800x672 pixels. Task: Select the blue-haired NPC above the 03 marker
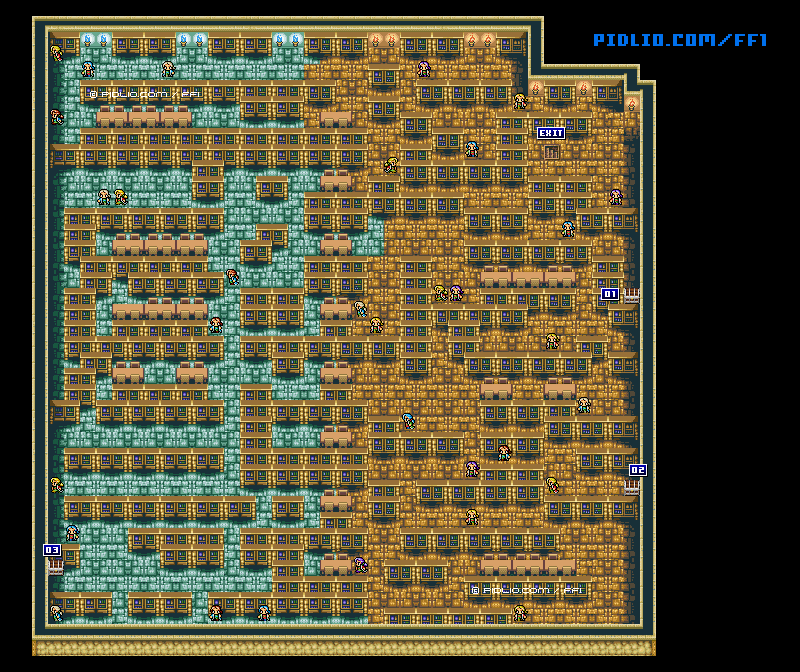pyautogui.click(x=72, y=533)
